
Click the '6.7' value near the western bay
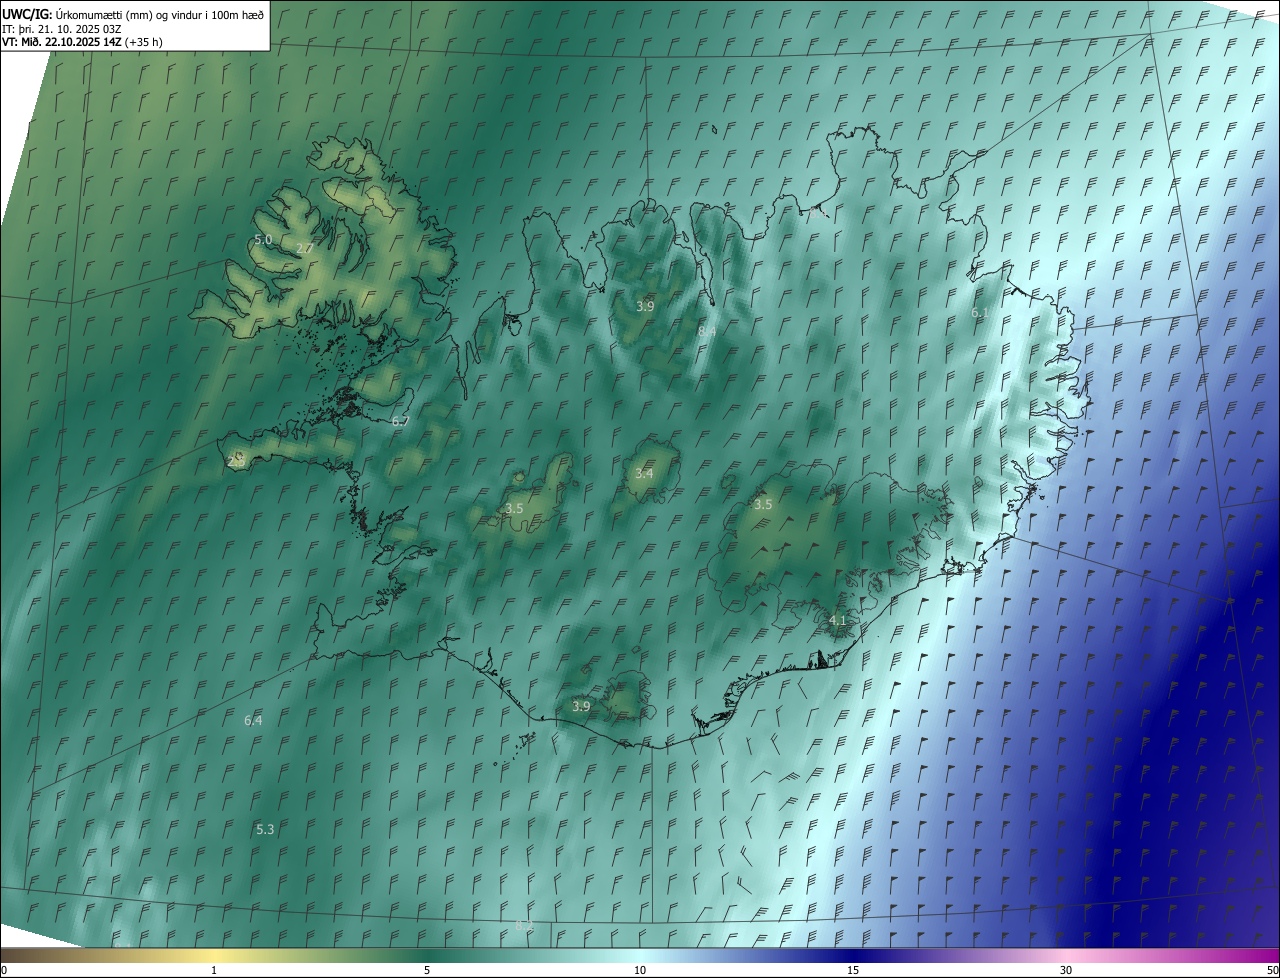click(401, 422)
